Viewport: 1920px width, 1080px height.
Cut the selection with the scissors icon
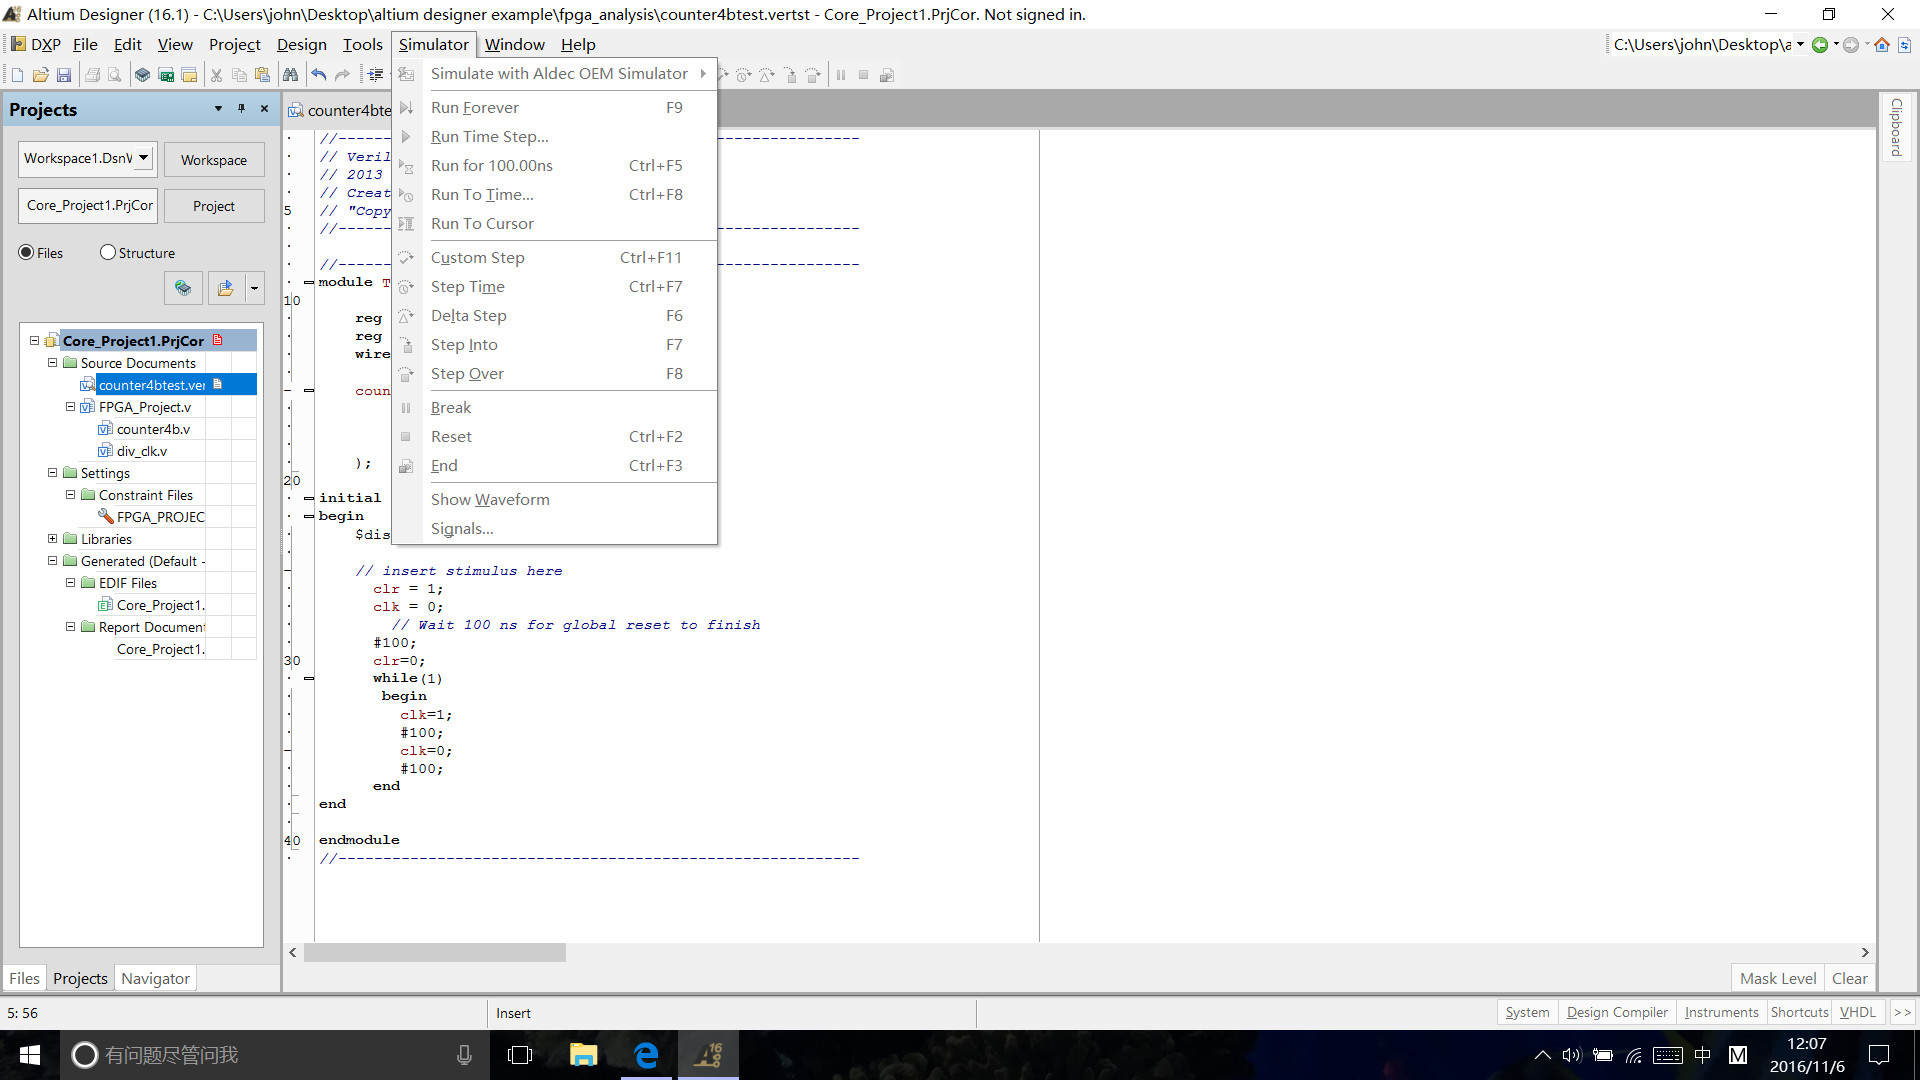pos(216,75)
